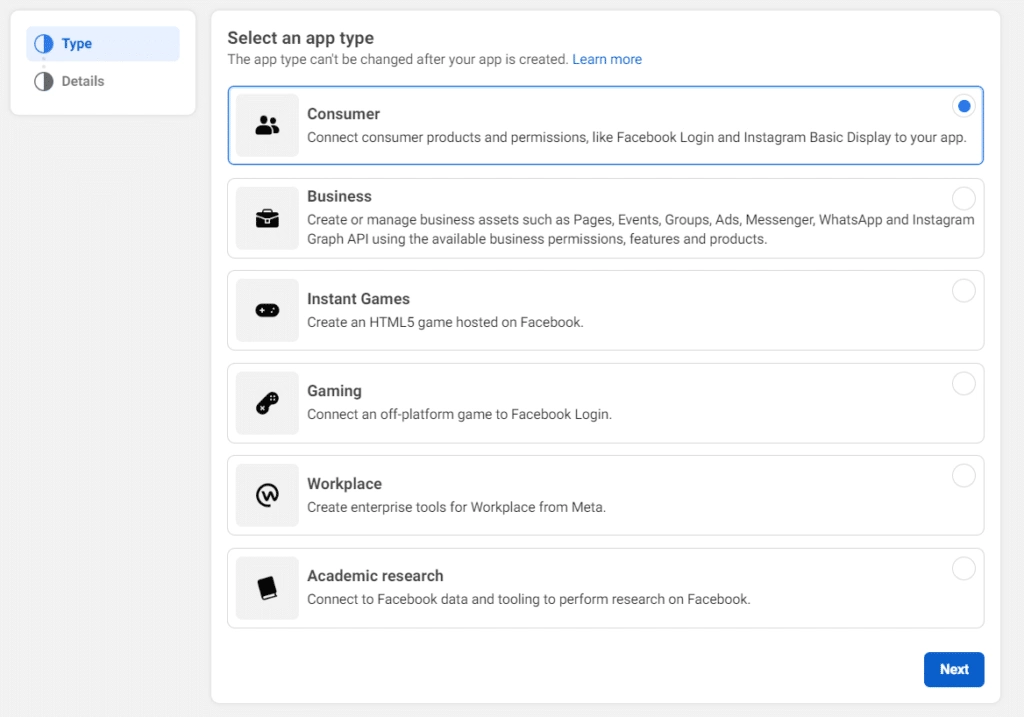Click the Academic research book icon
This screenshot has height=717, width=1024.
(x=267, y=588)
